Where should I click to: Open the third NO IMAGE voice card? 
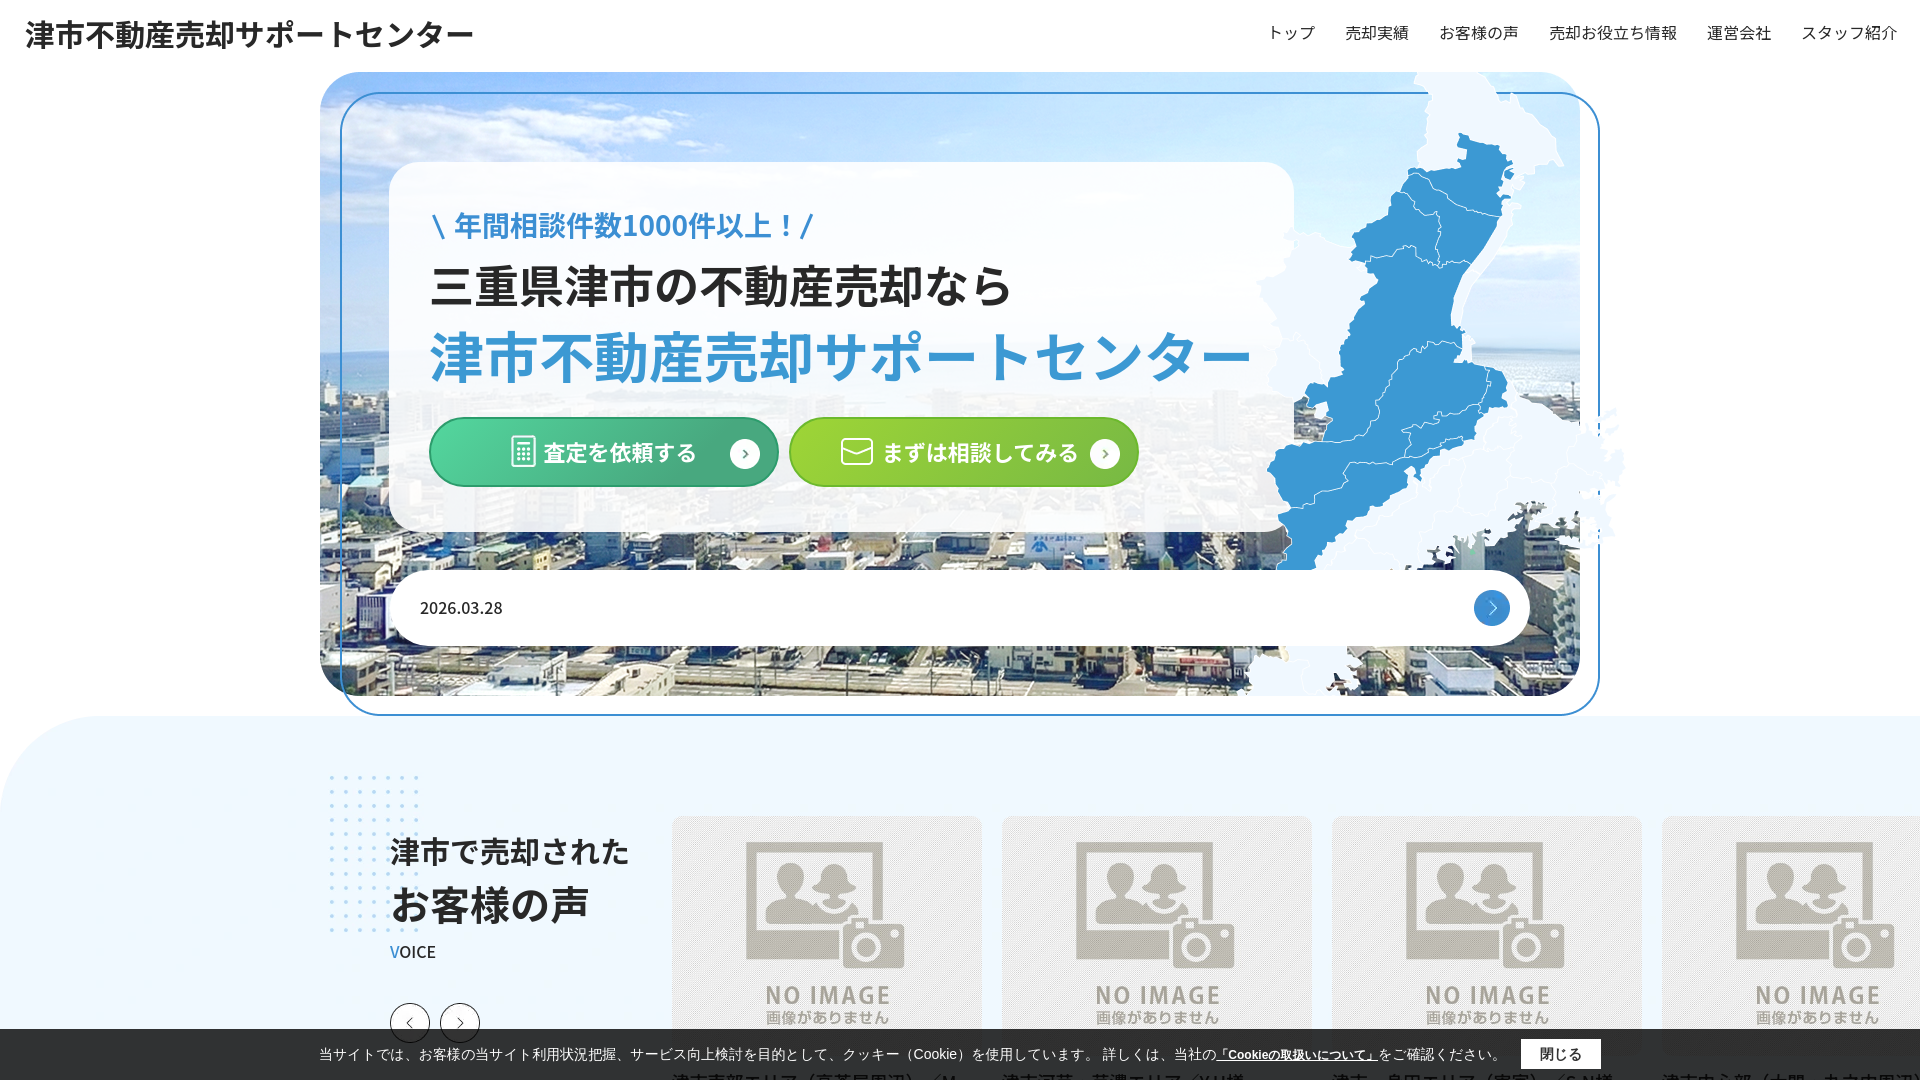coord(1487,935)
